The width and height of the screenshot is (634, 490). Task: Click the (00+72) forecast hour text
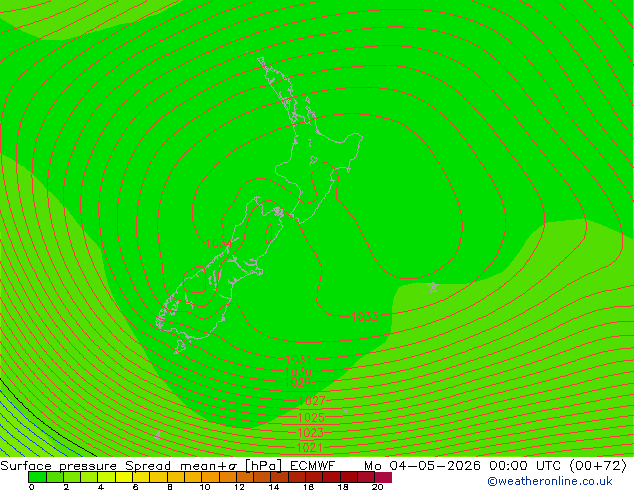click(x=598, y=466)
